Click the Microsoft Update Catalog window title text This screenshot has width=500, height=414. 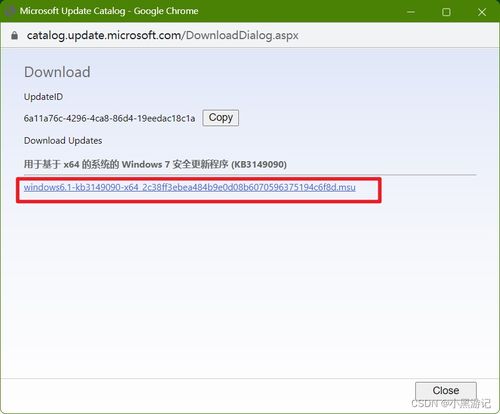coord(72,11)
